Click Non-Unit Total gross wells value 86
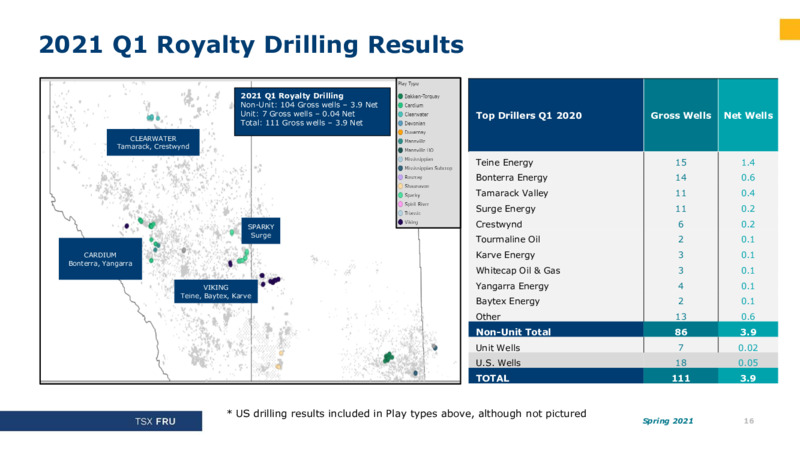 (681, 332)
